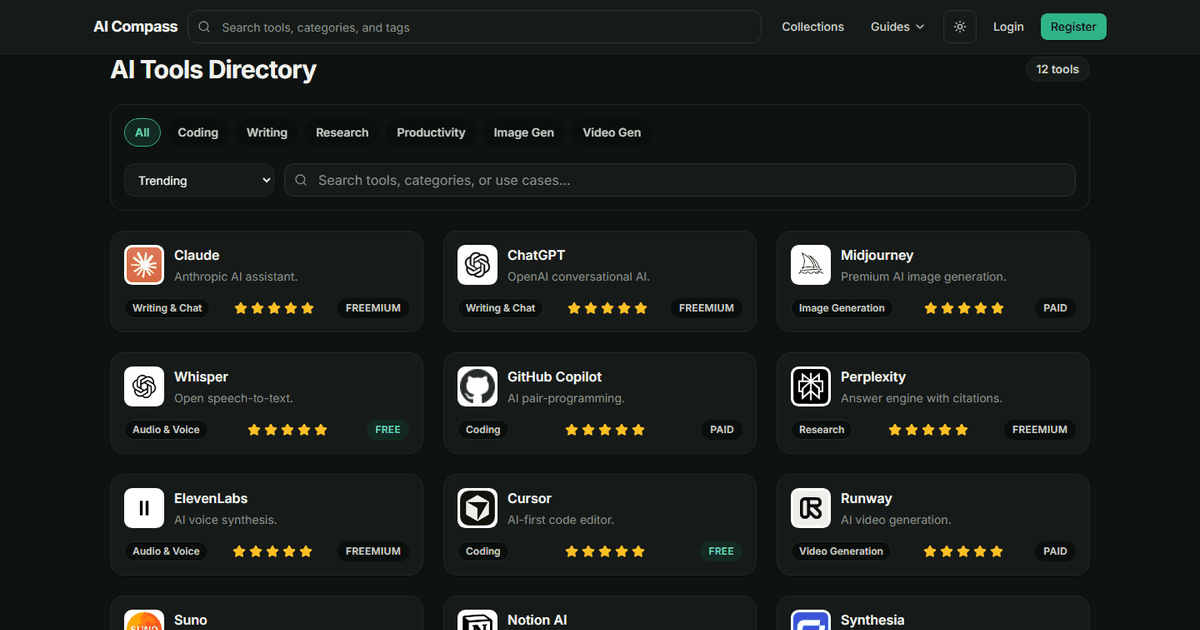This screenshot has width=1200, height=630.
Task: Click the PAID badge on GitHub Copilot
Action: coord(722,430)
